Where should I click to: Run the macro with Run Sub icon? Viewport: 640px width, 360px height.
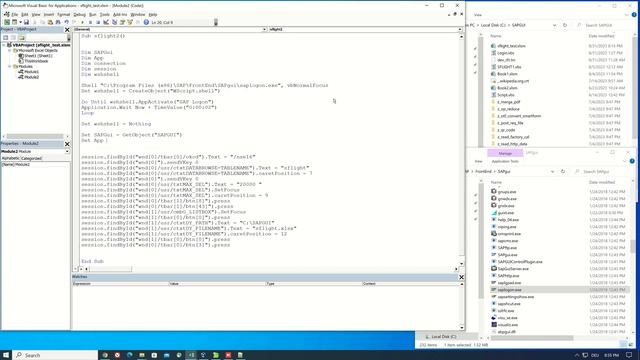click(82, 22)
